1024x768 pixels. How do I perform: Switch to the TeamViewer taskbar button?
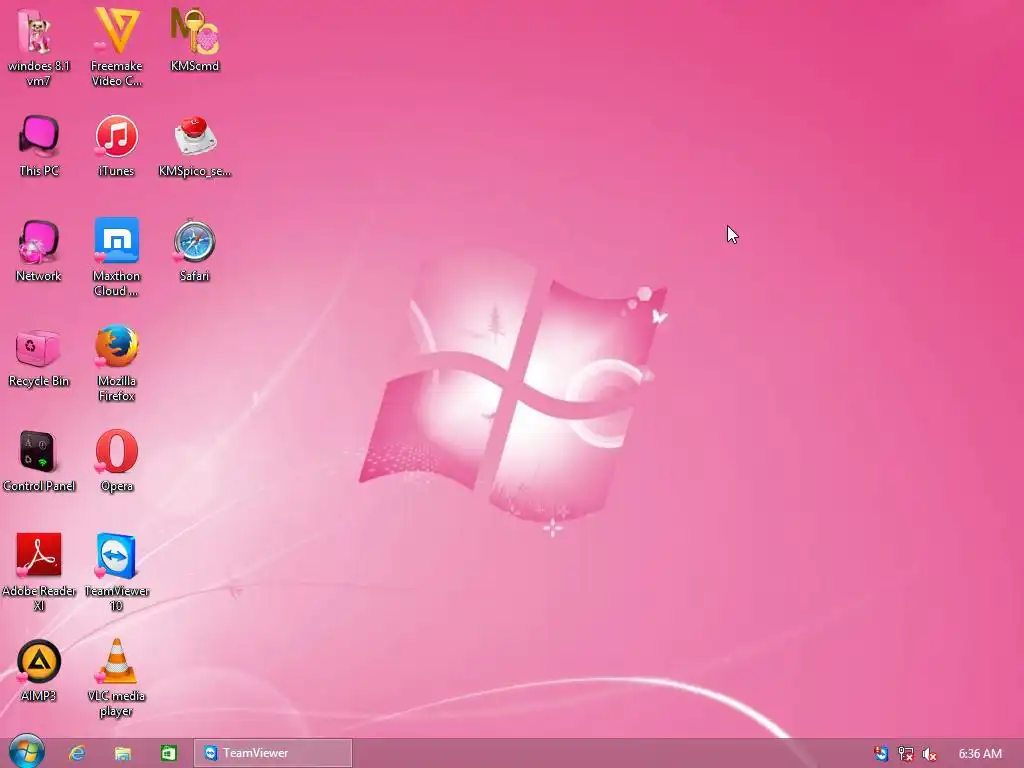[x=273, y=753]
